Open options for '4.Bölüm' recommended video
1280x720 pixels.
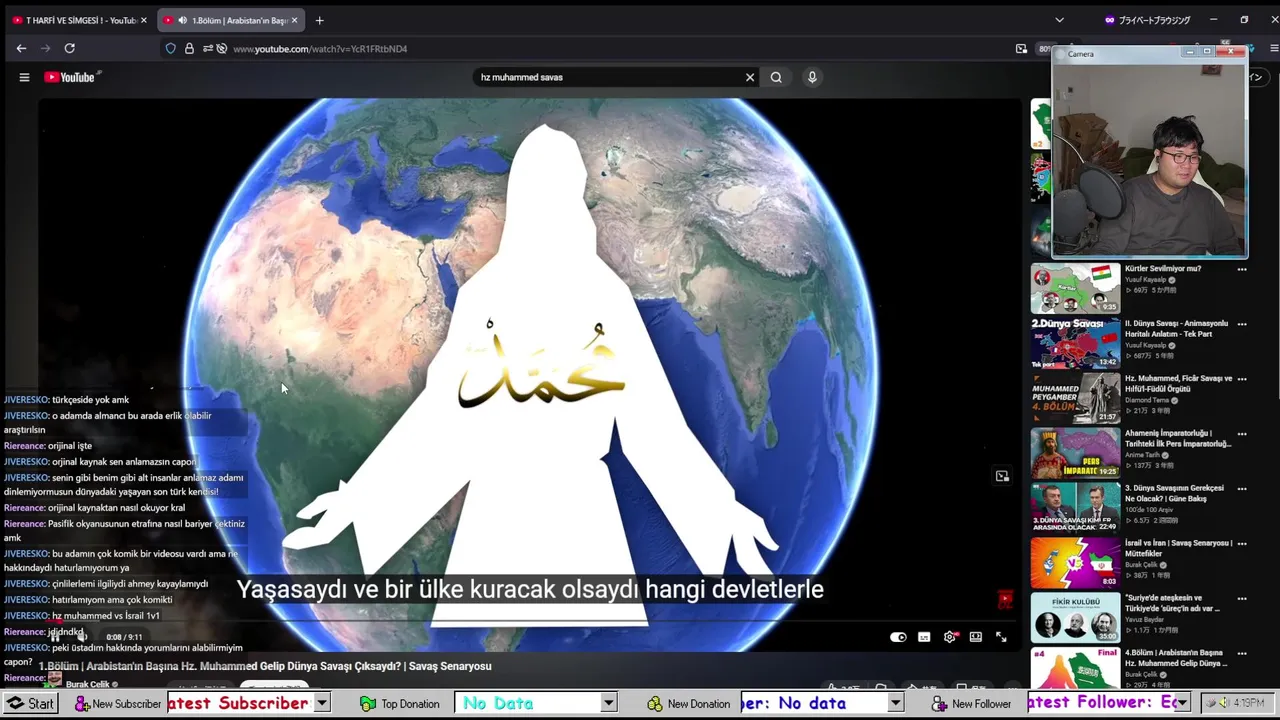click(x=1242, y=654)
